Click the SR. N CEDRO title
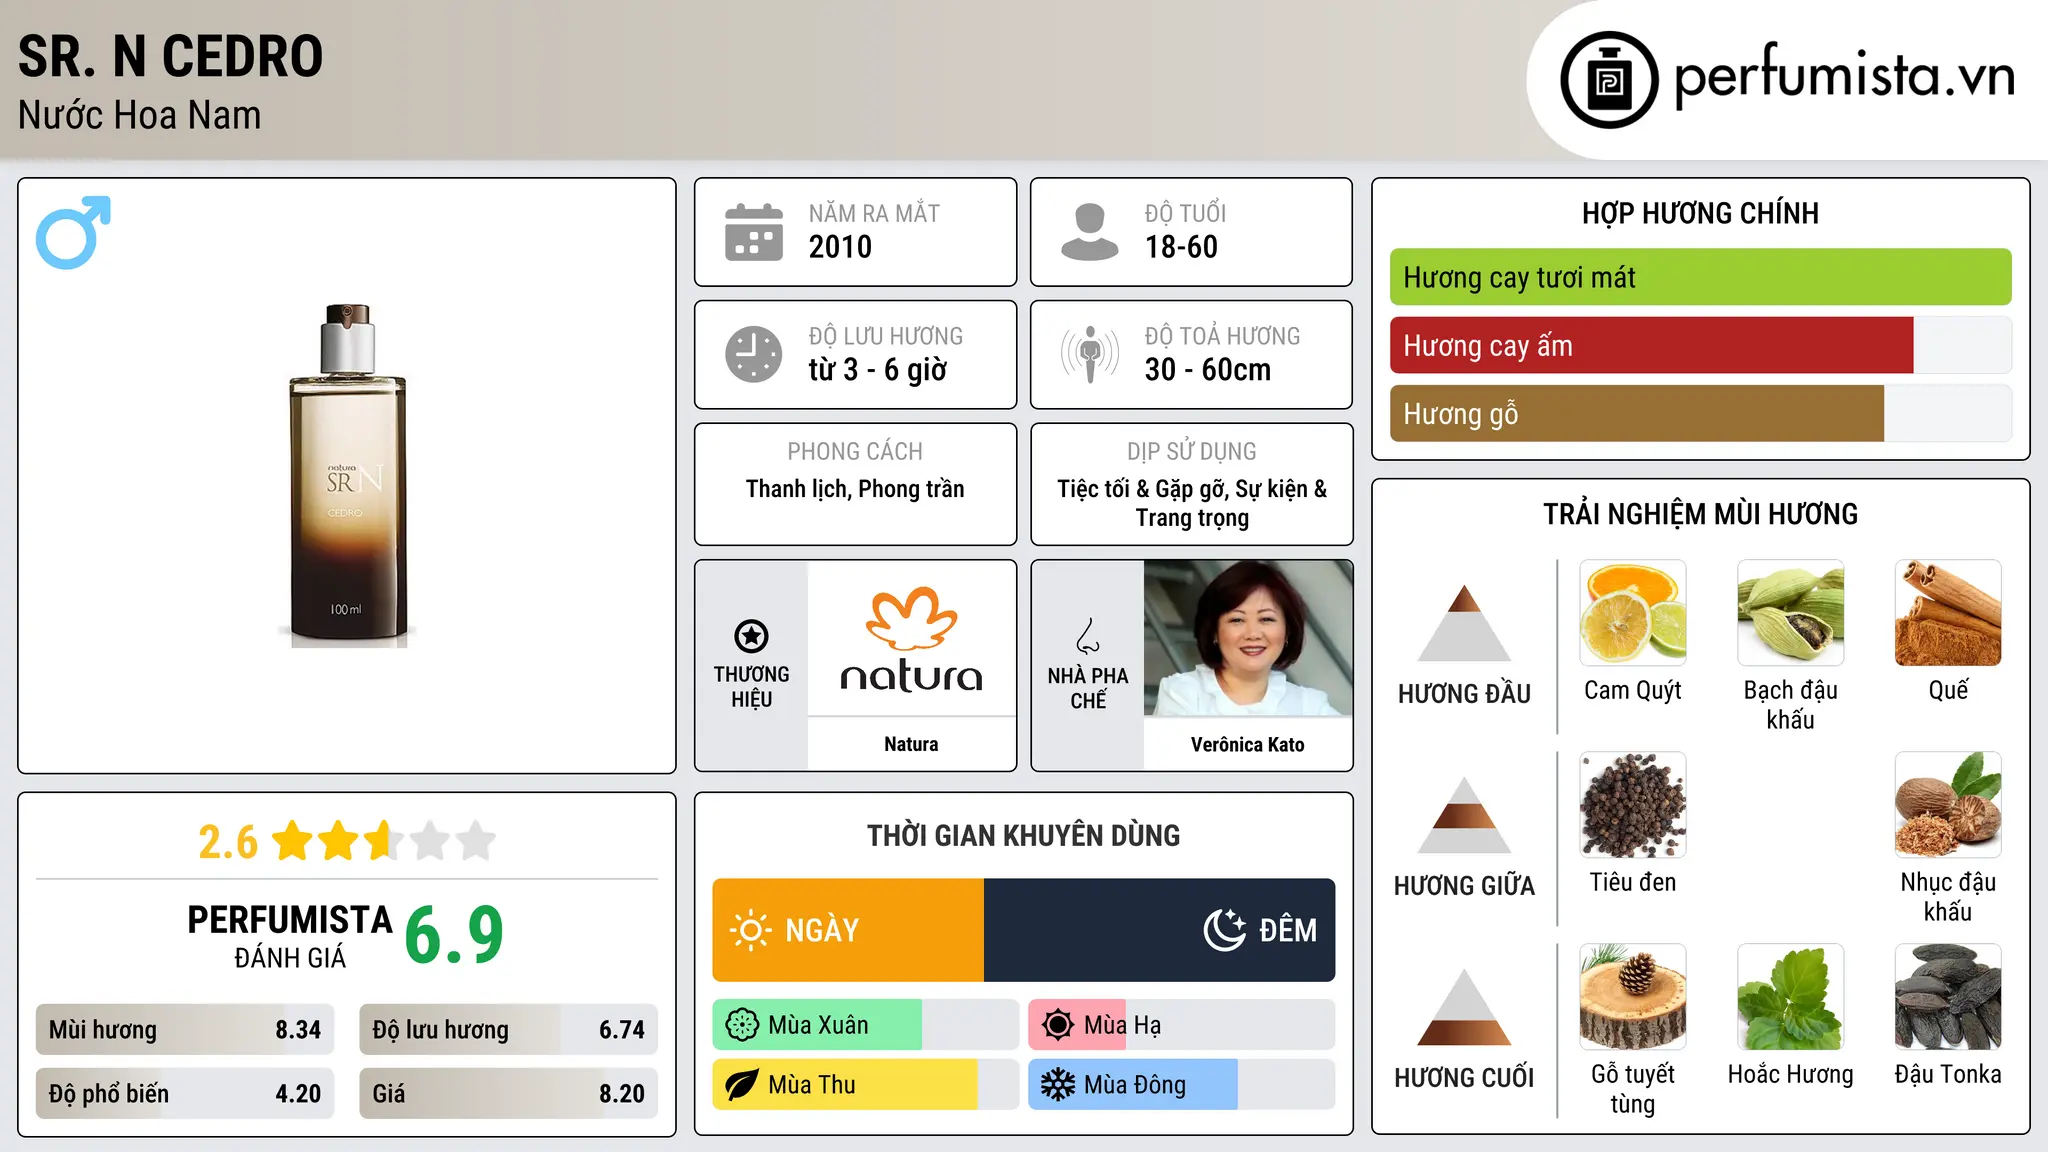Screen dimensions: 2048x1152 click(171, 56)
